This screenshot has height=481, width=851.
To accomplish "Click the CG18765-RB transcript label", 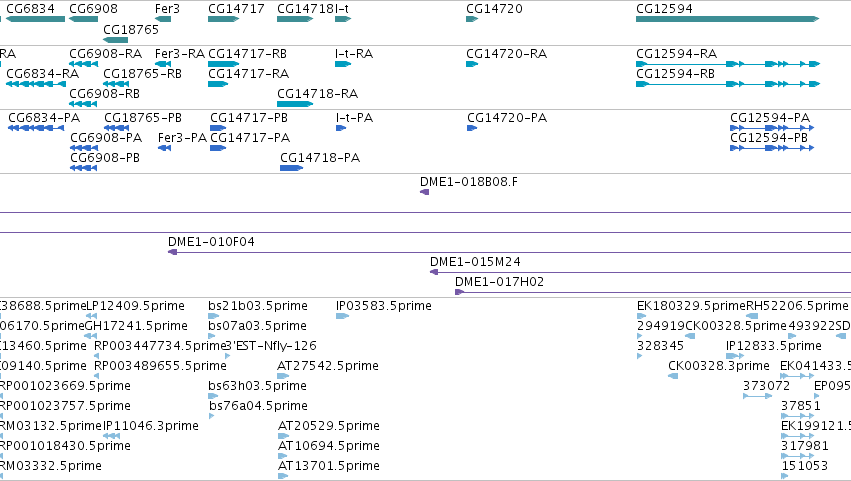I will coord(143,74).
